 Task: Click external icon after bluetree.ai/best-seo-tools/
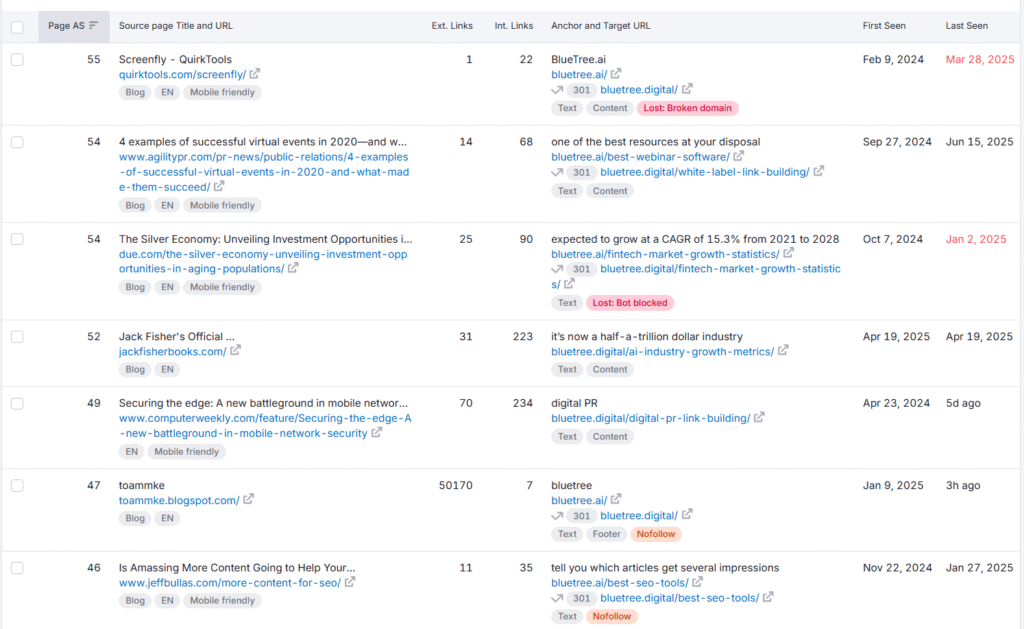[x=697, y=582]
